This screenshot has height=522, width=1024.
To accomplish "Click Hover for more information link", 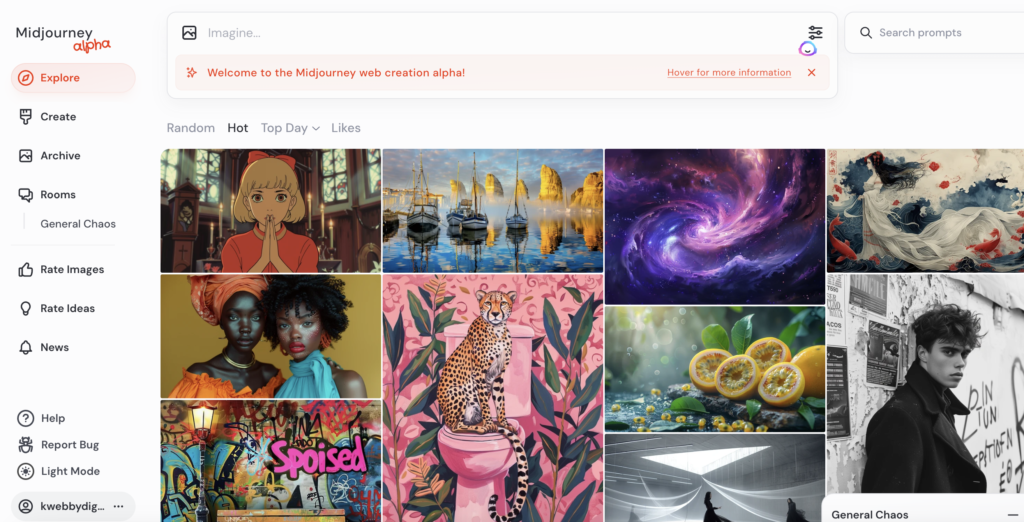I will click(729, 73).
